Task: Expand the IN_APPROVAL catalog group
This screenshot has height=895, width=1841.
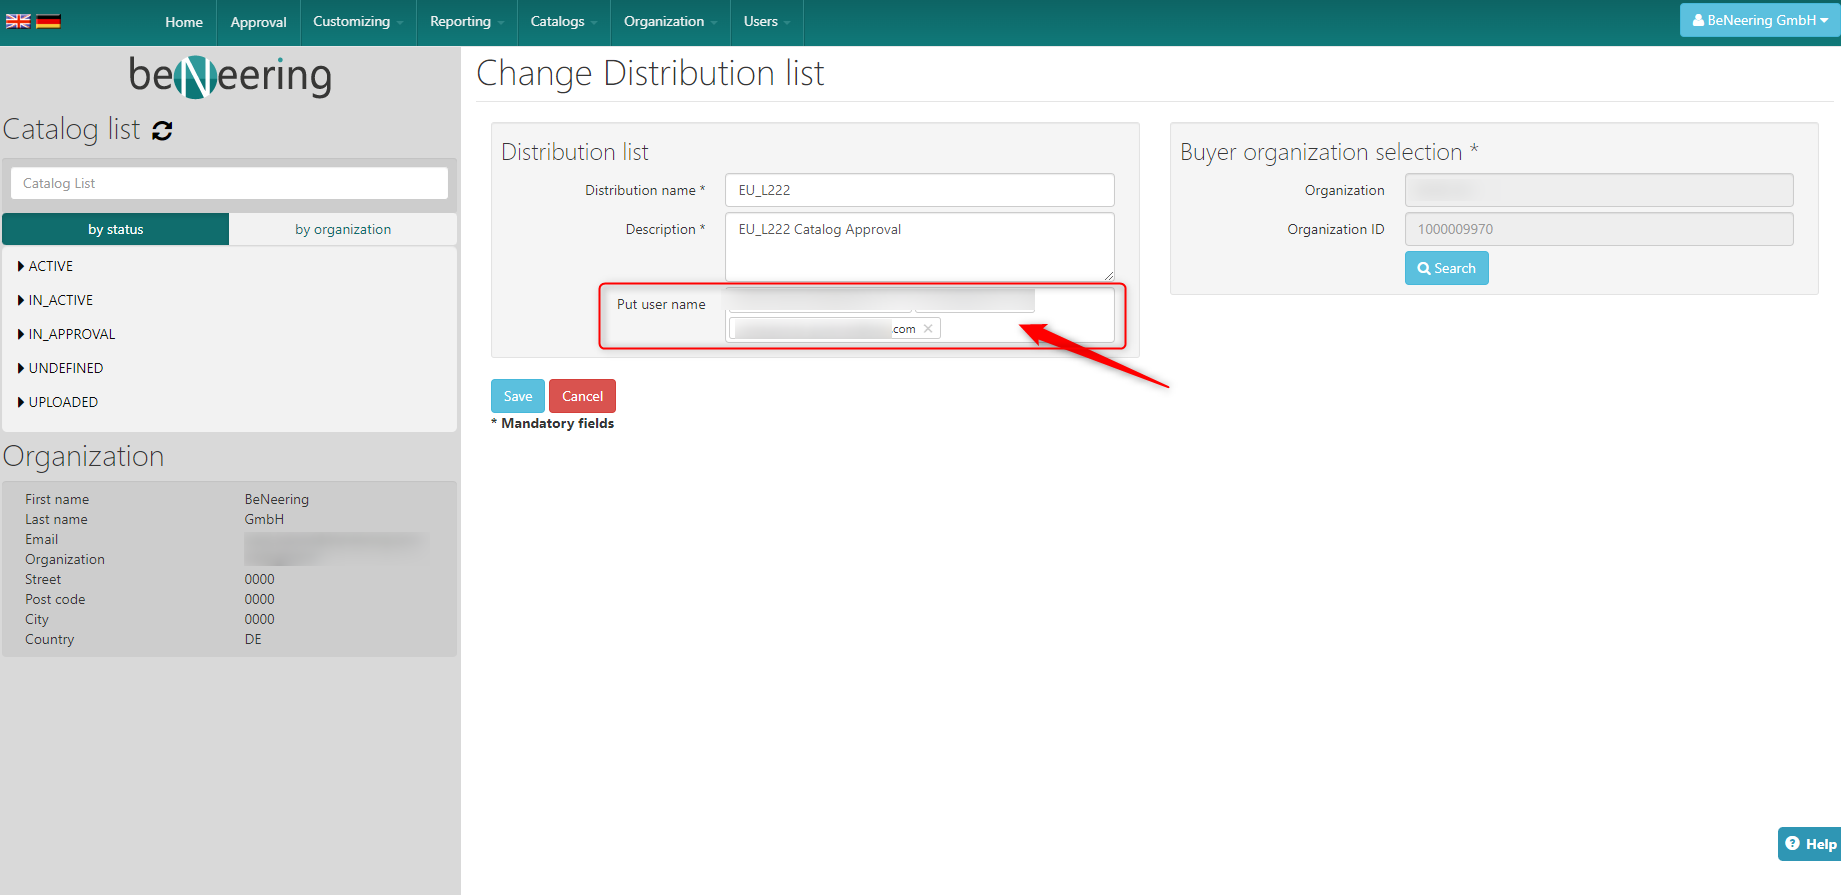Action: pos(21,334)
